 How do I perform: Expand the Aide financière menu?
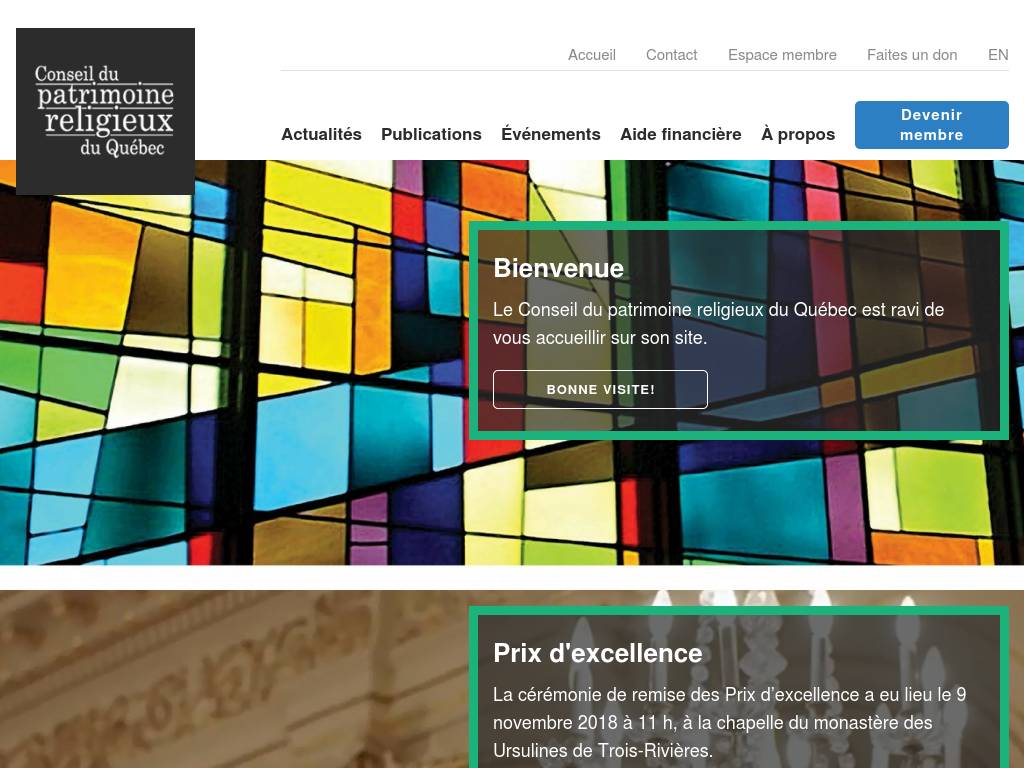(680, 134)
